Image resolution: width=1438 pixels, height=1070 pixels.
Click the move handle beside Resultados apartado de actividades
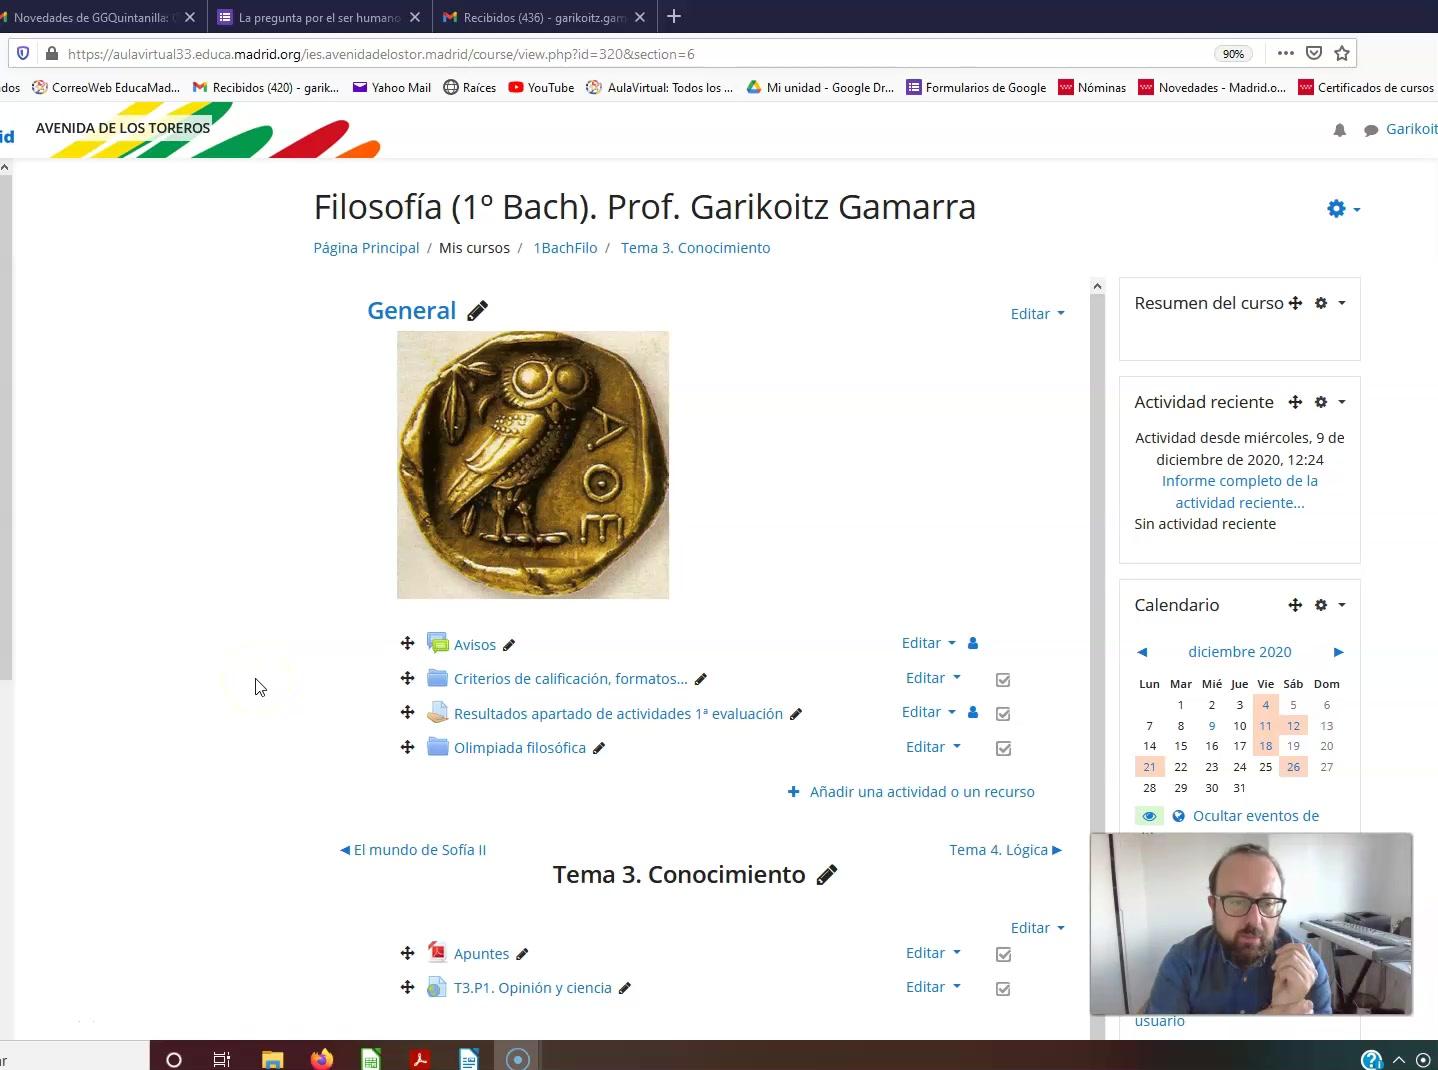coord(407,712)
